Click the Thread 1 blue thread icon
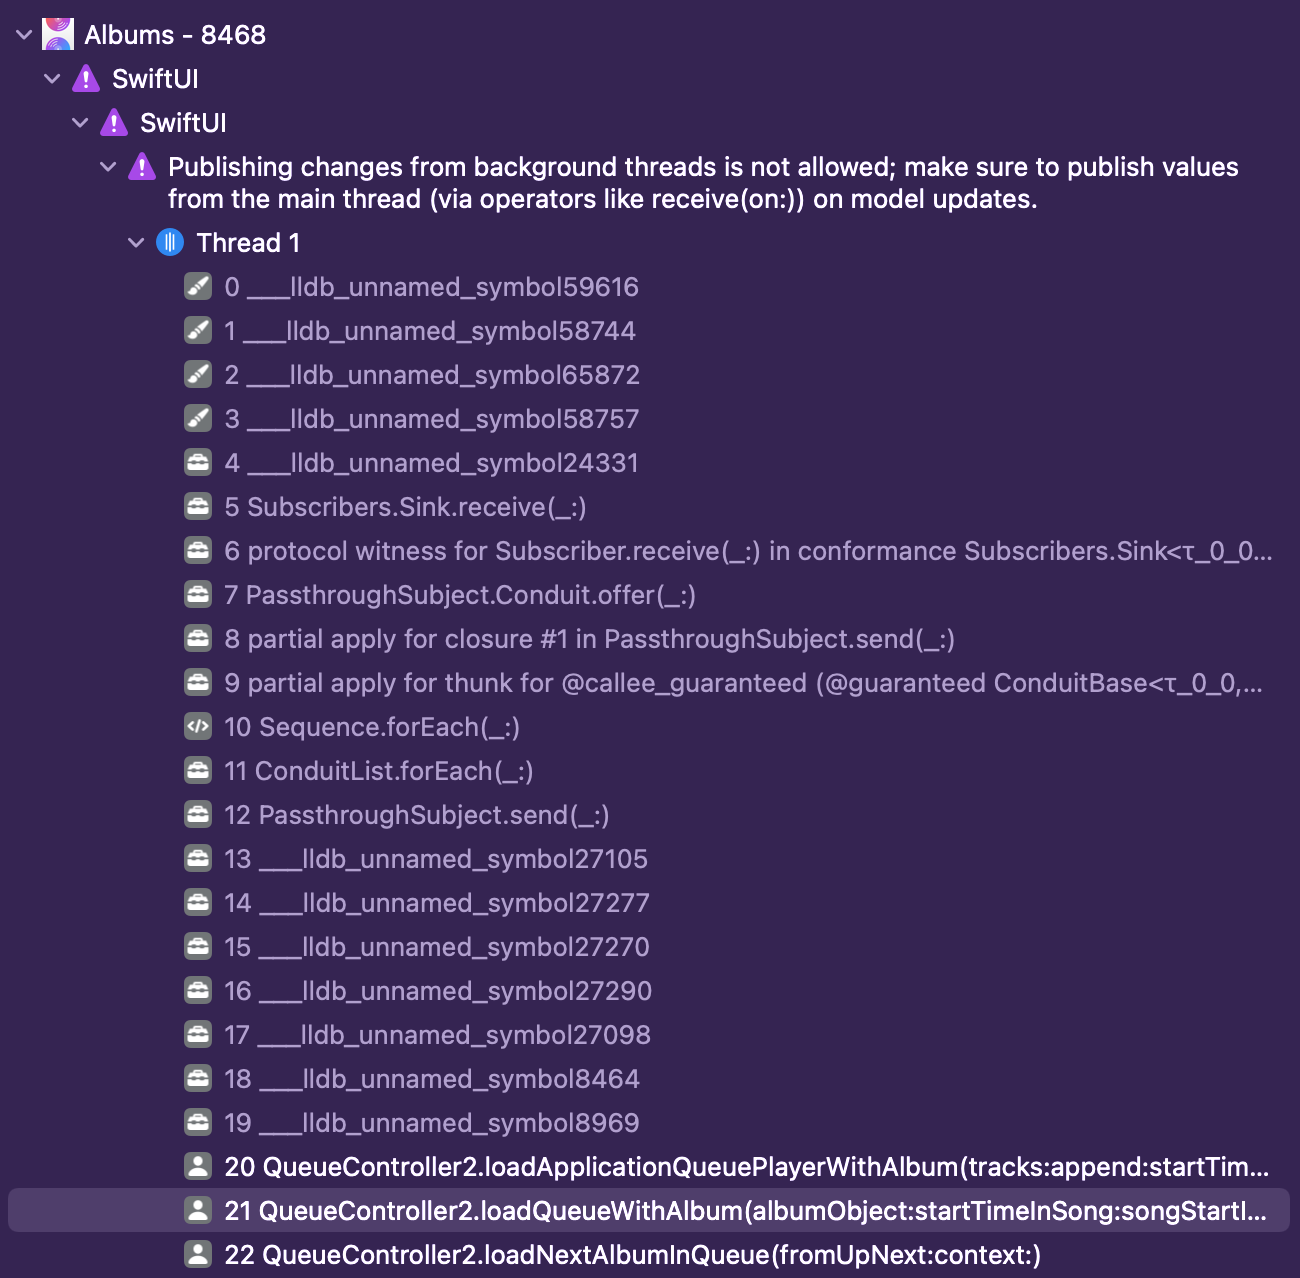Screen dimensions: 1300x1278 (170, 242)
